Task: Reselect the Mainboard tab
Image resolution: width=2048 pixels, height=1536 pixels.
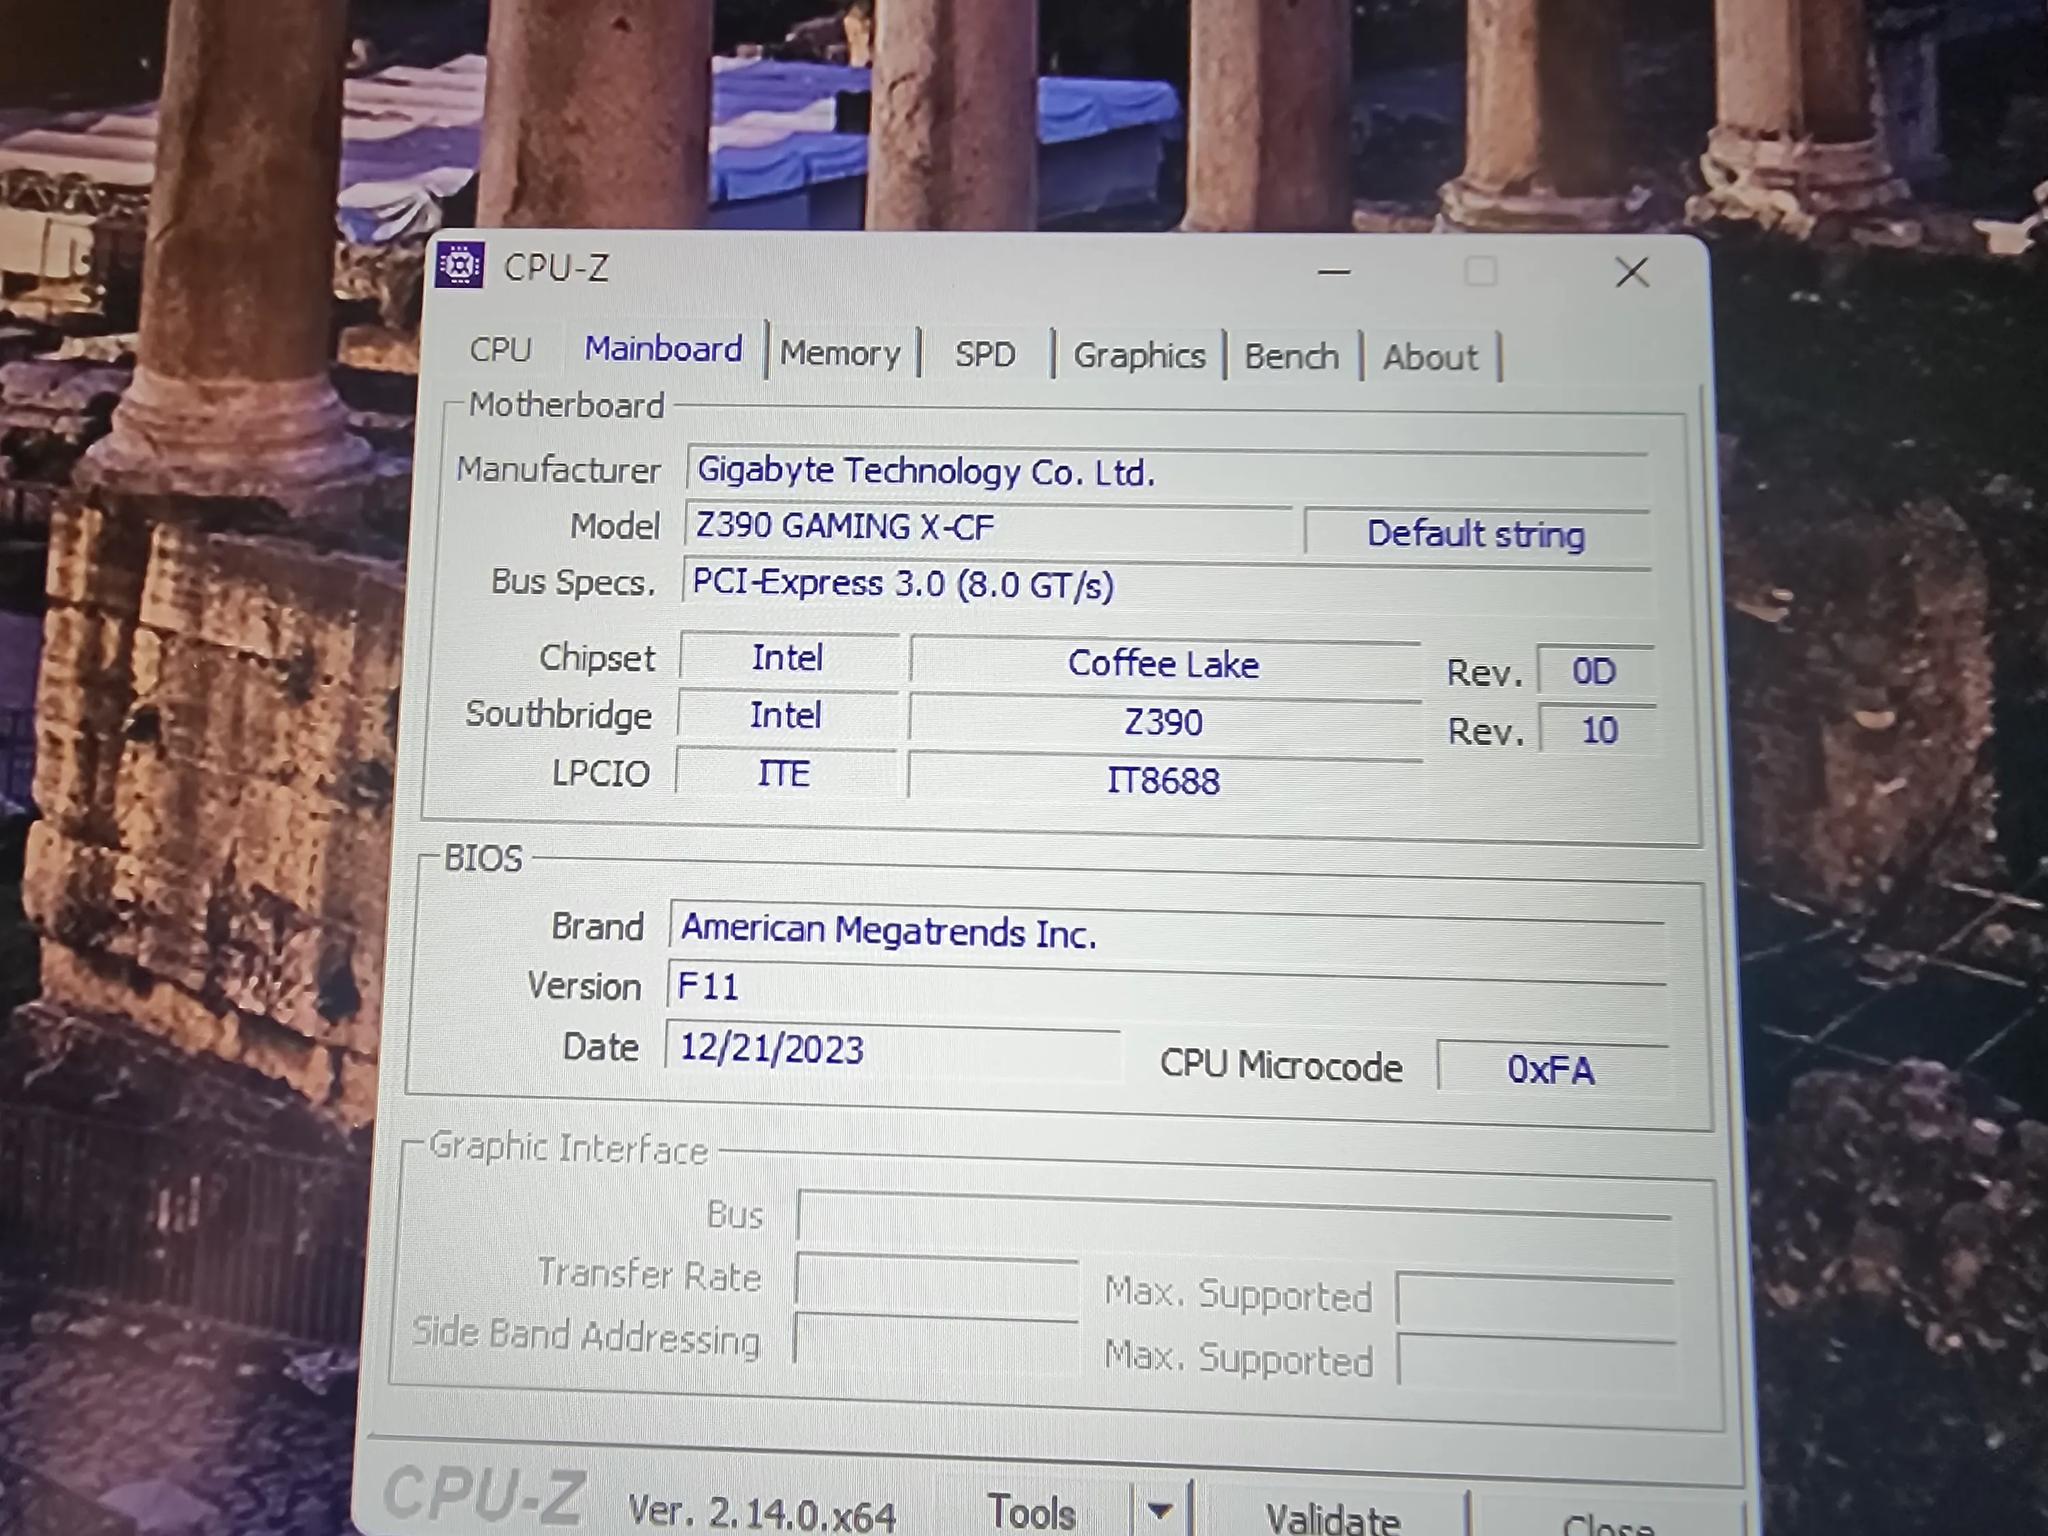Action: (663, 350)
